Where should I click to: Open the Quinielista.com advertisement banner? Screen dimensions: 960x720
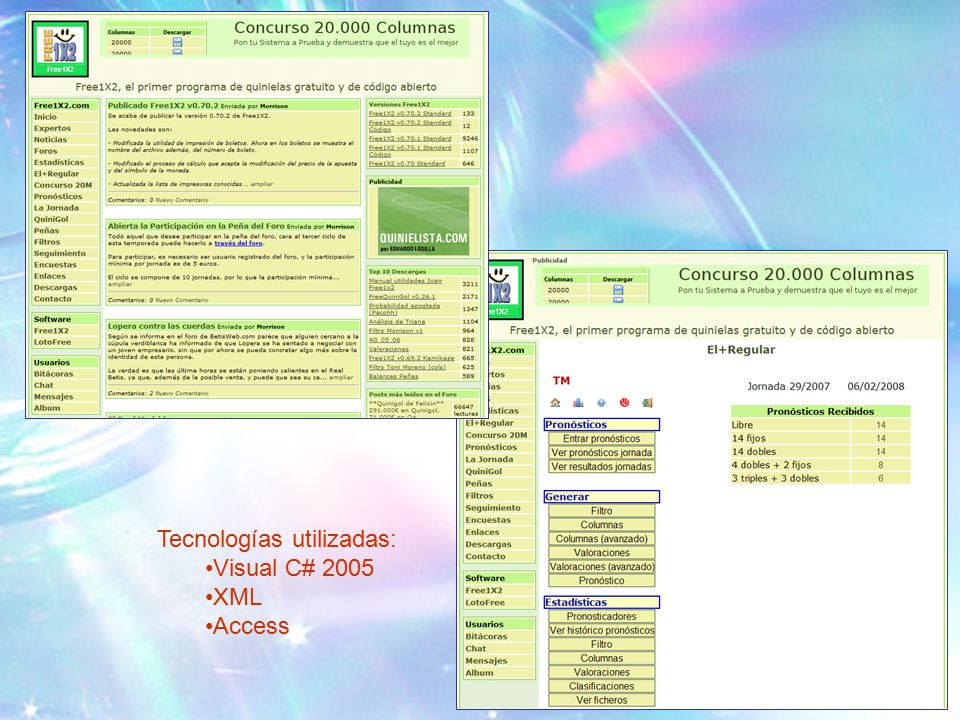coord(423,221)
